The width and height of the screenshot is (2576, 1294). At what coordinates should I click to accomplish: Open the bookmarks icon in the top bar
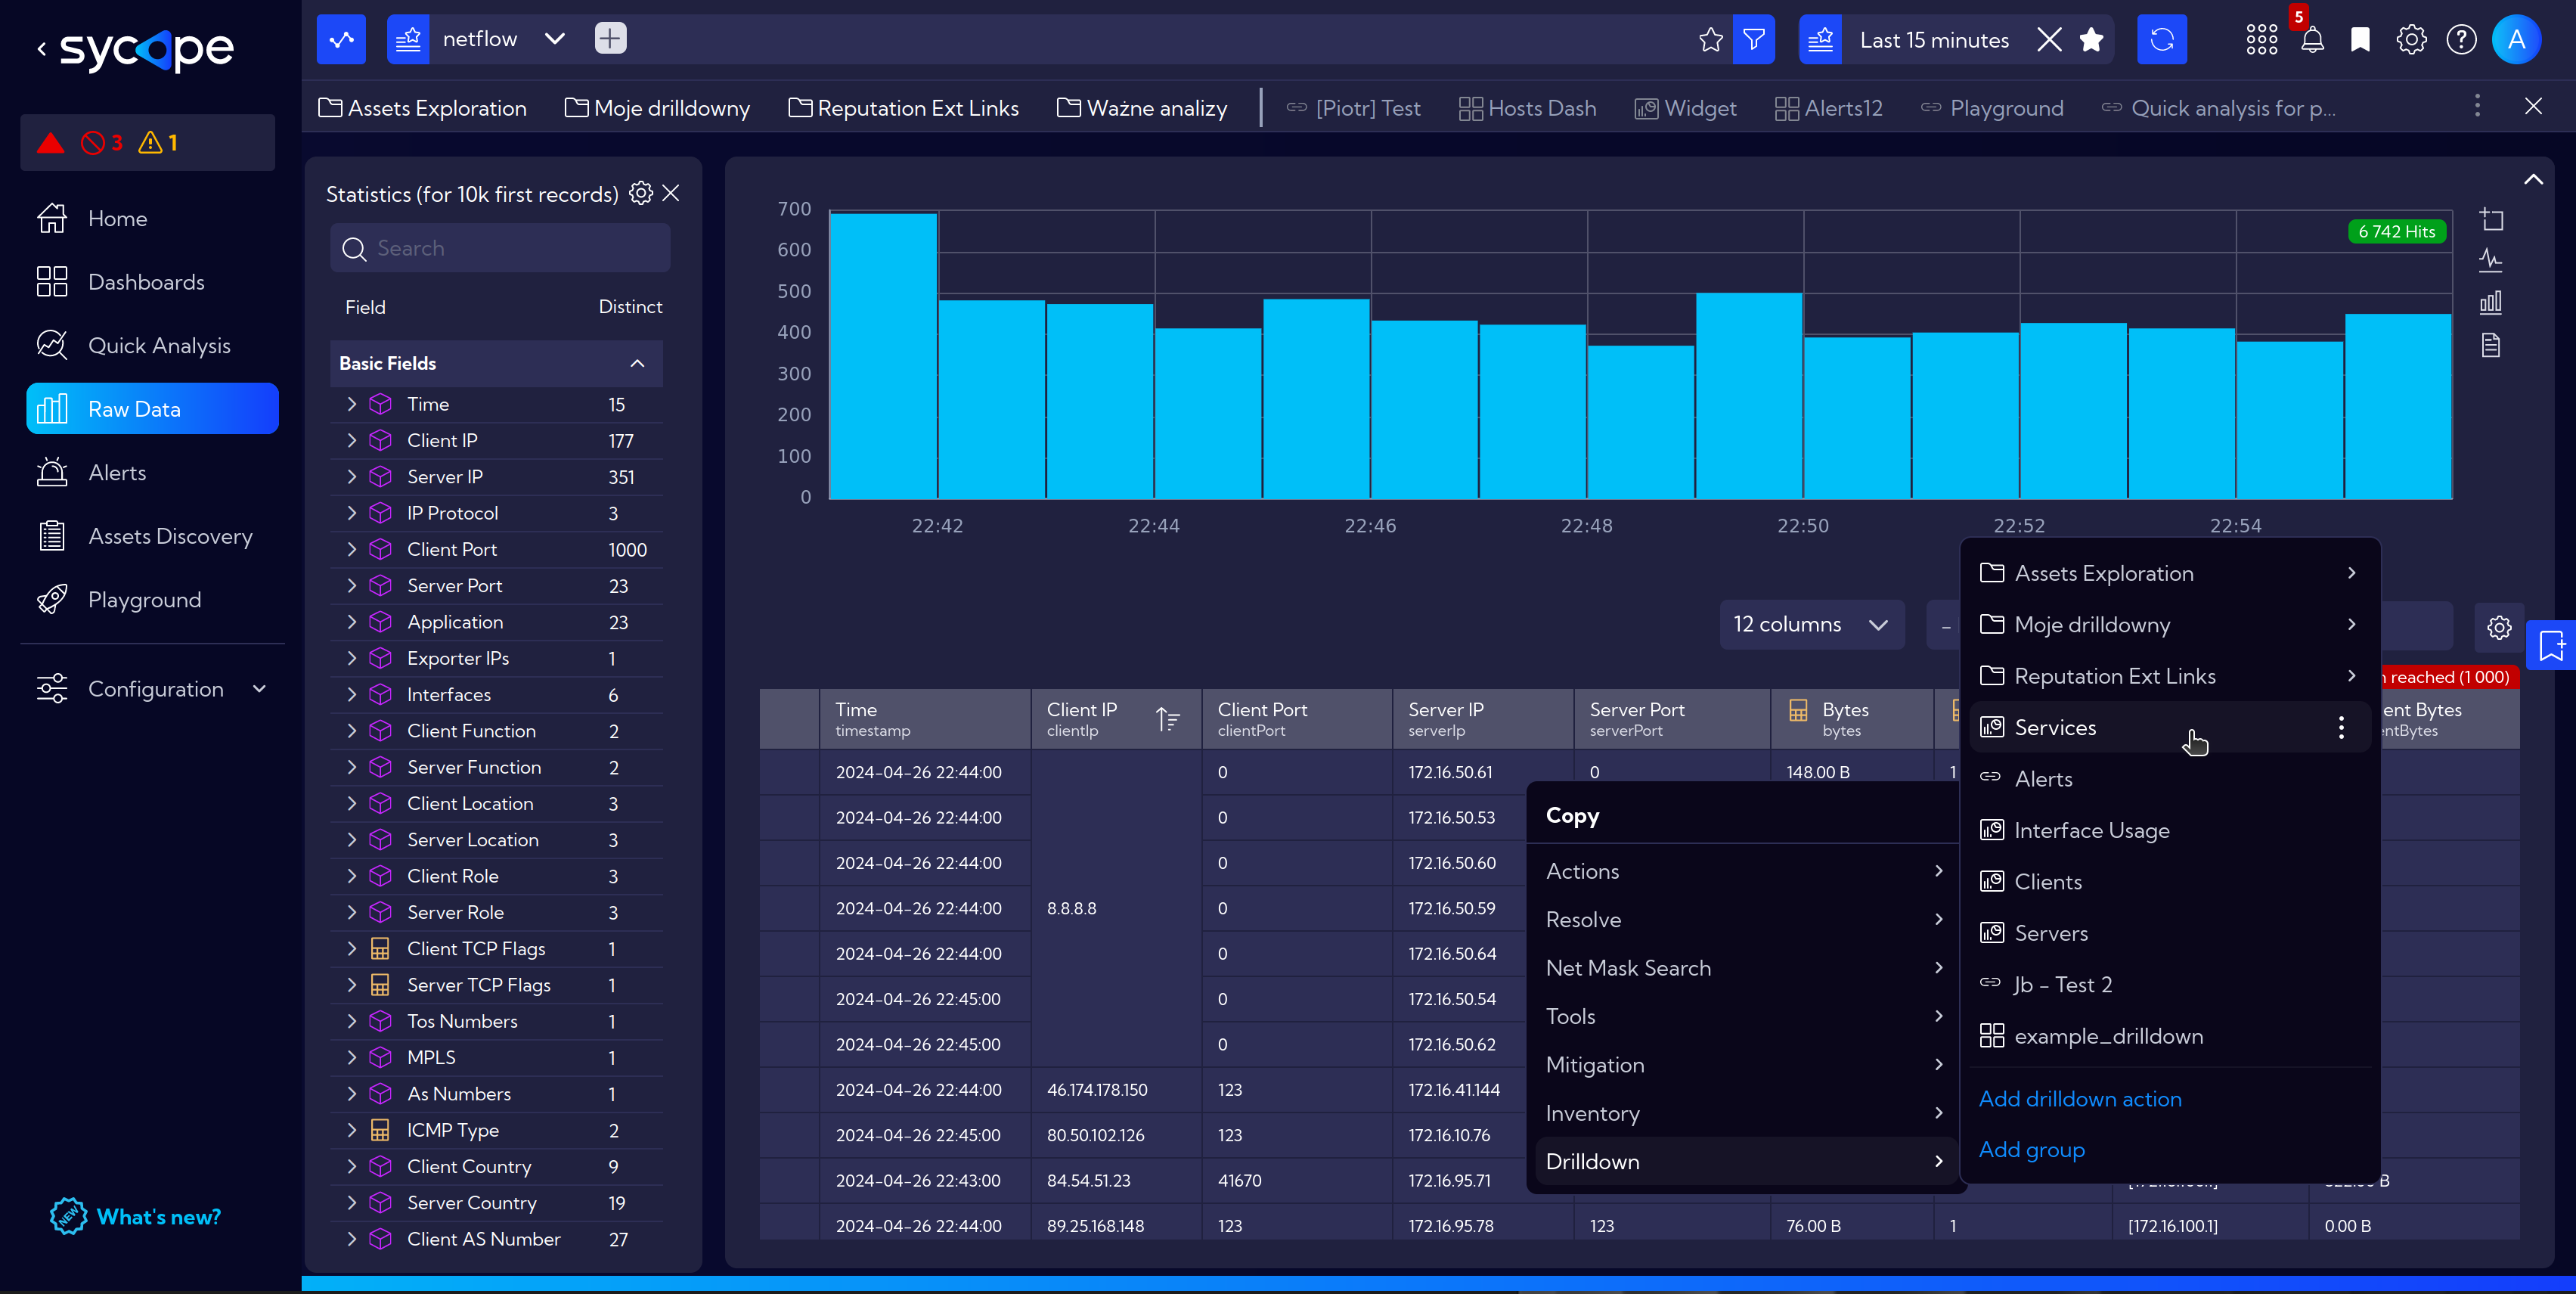2360,40
